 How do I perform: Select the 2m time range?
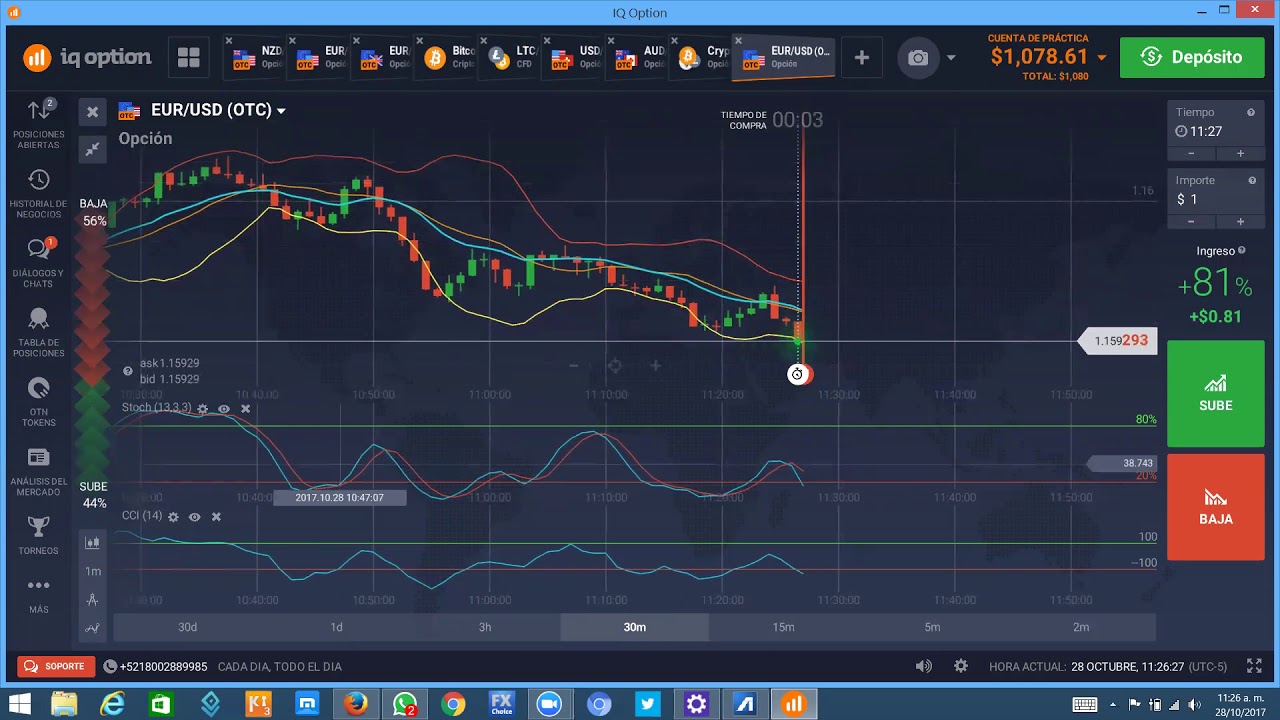coord(1081,627)
